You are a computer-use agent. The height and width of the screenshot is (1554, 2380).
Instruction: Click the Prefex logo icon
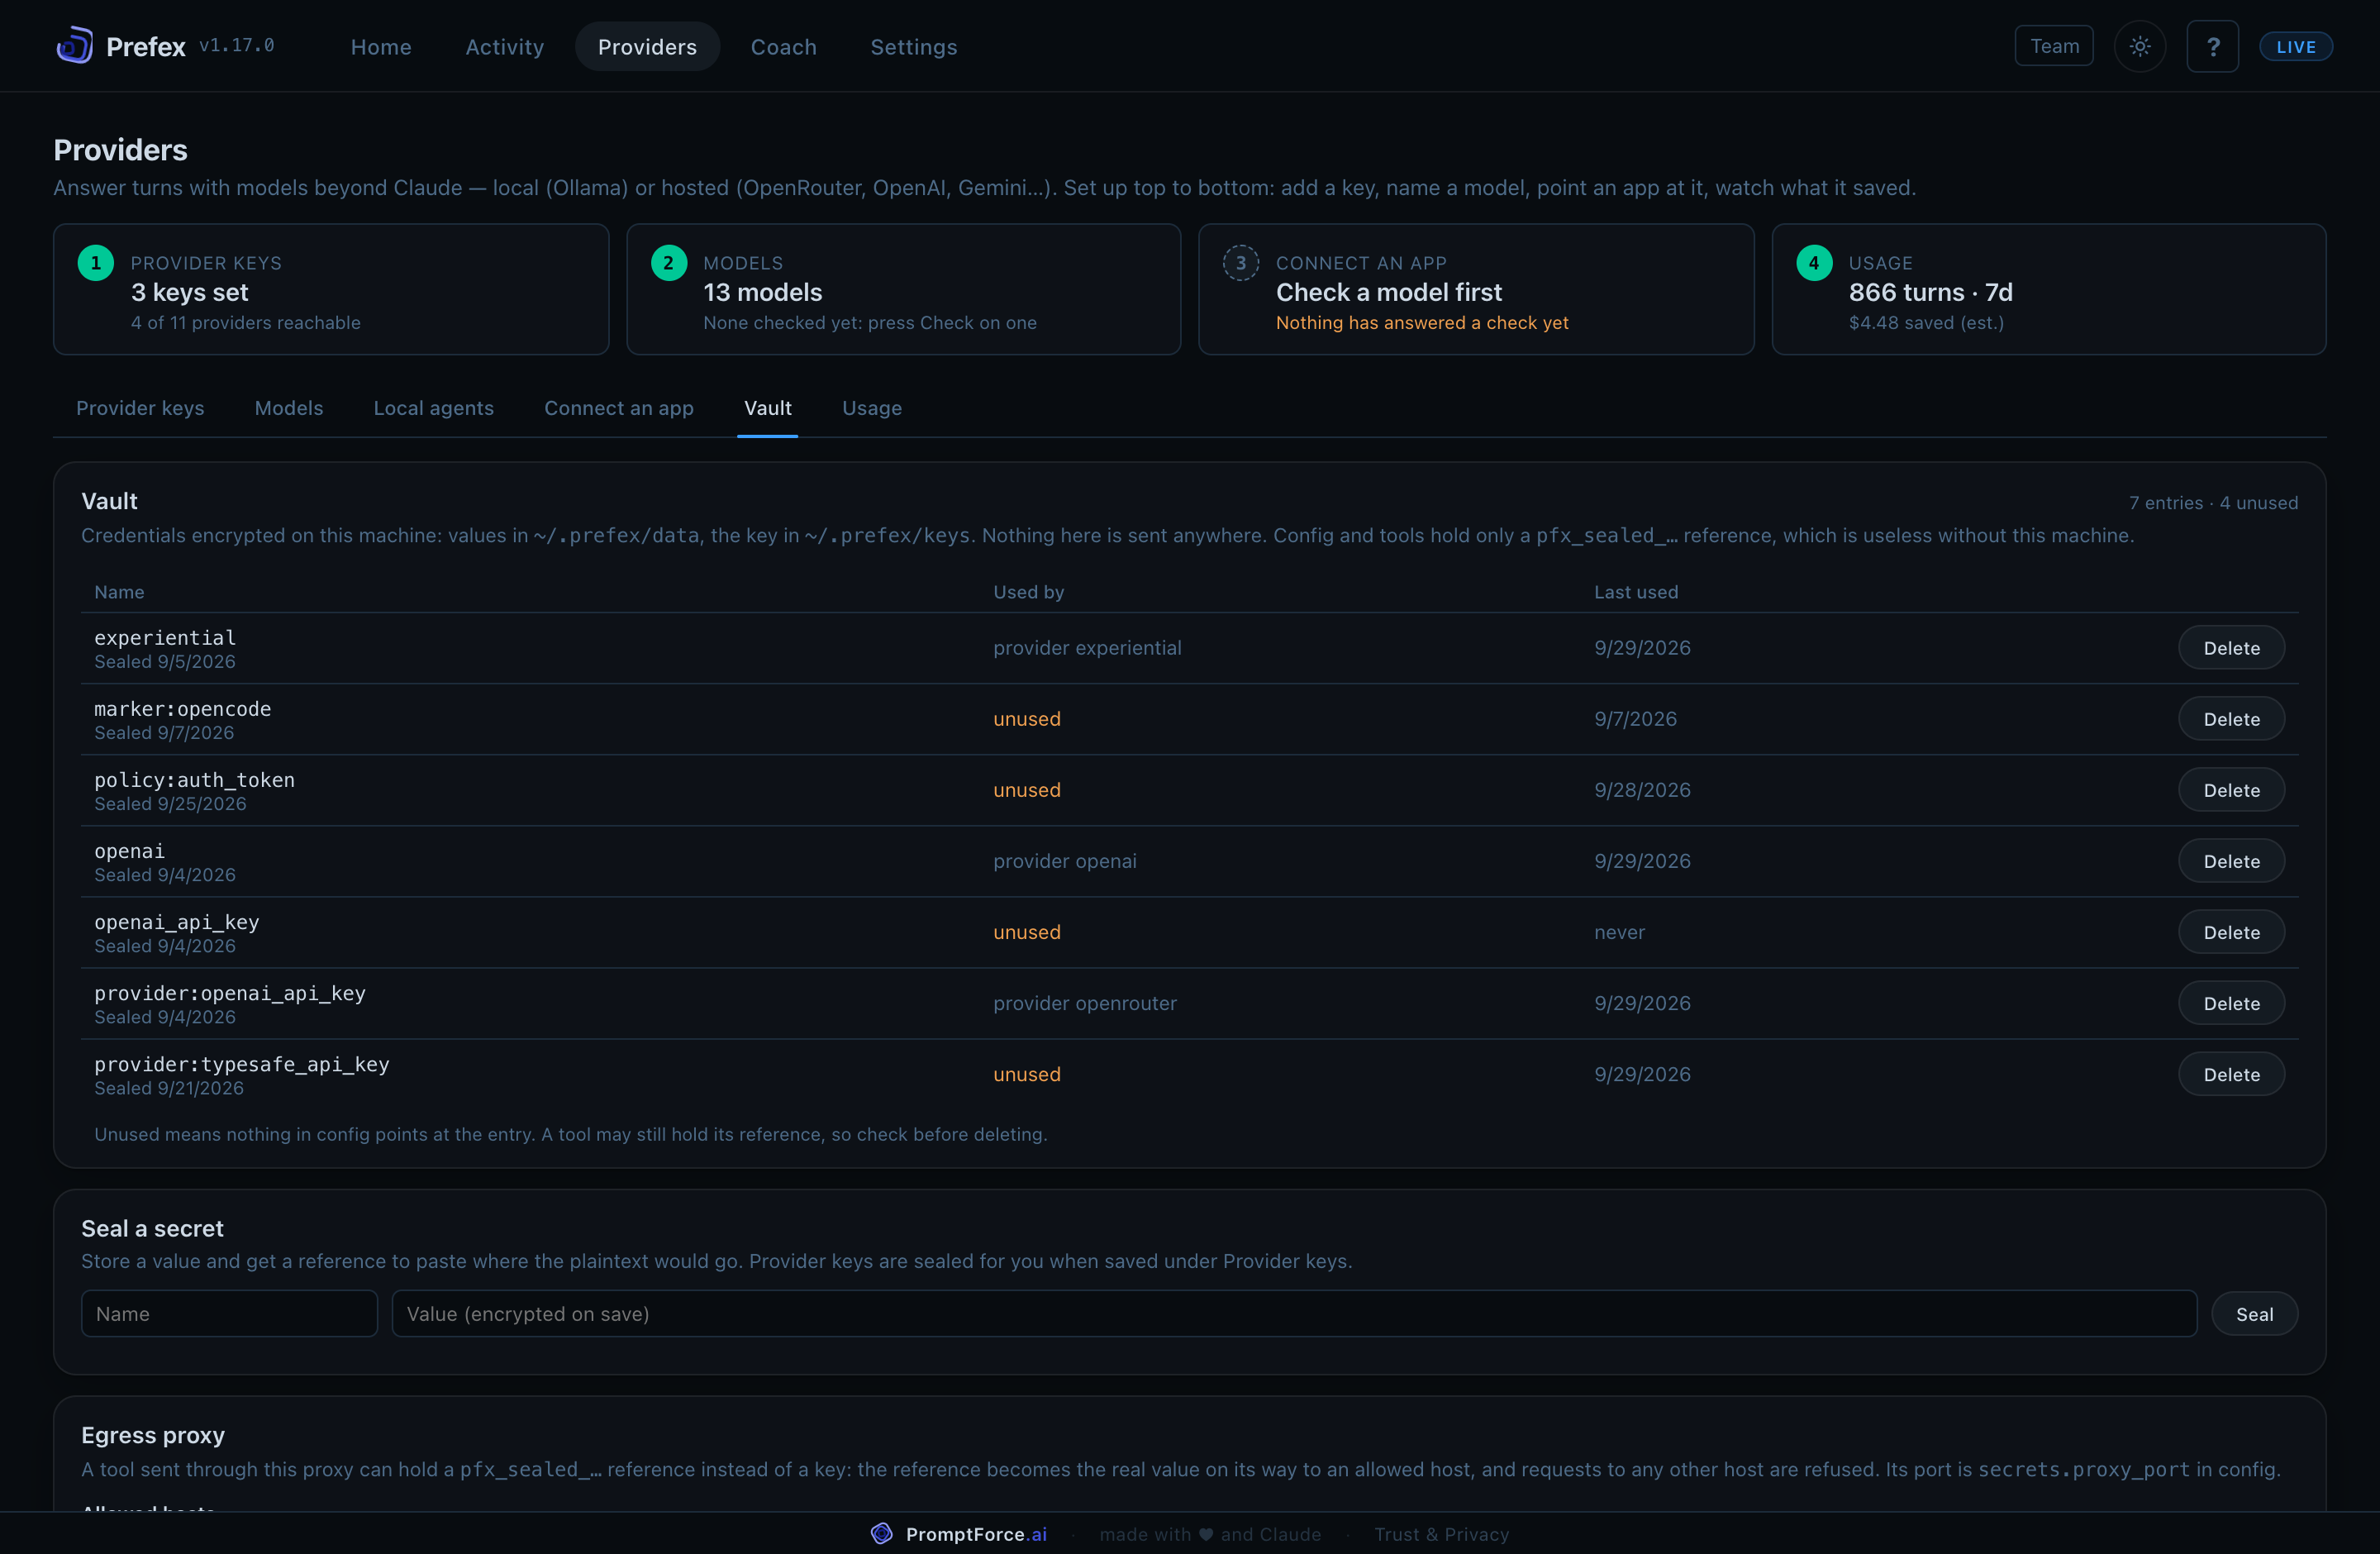coord(75,46)
